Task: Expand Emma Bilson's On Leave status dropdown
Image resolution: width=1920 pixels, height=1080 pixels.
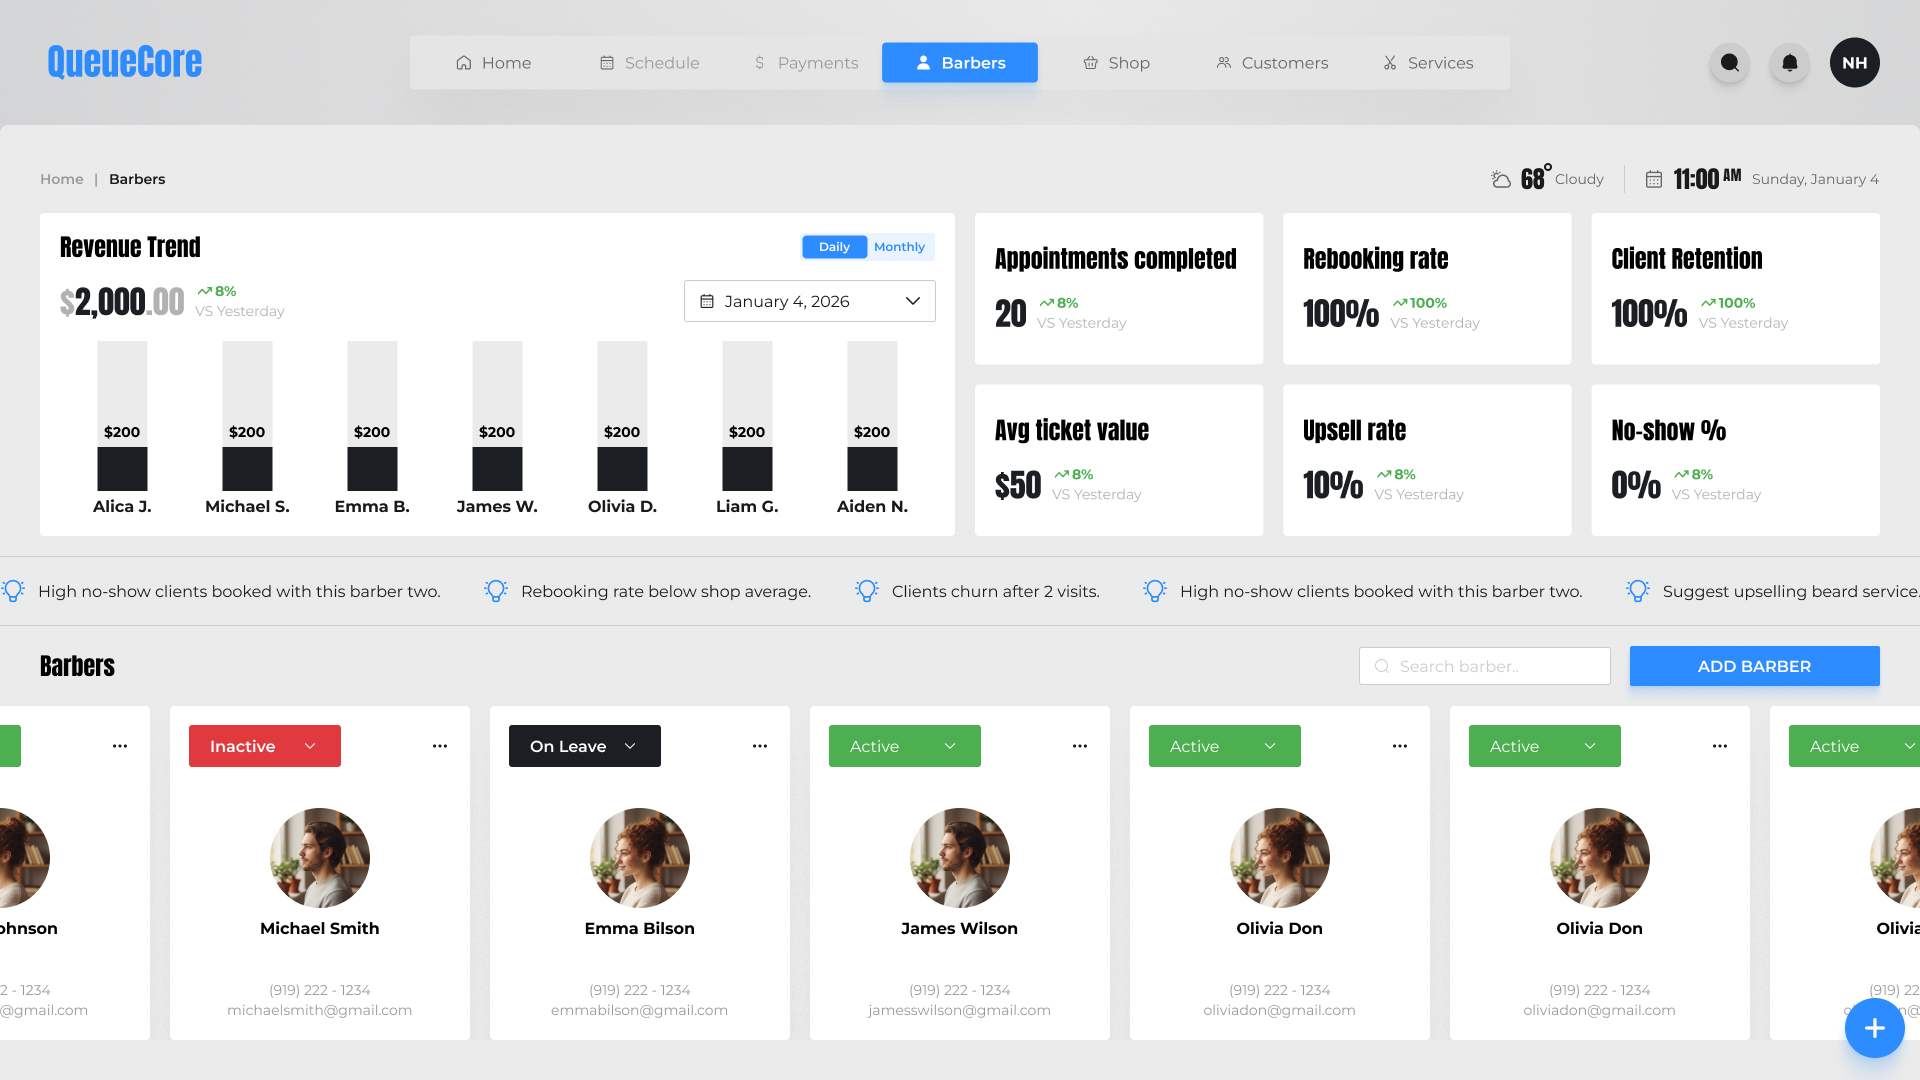Action: tap(585, 746)
